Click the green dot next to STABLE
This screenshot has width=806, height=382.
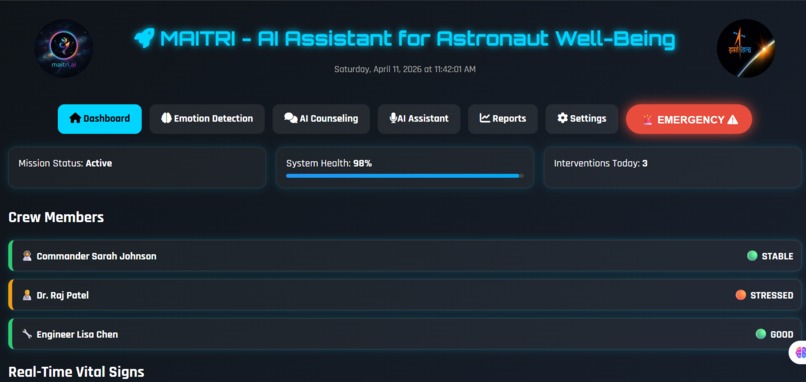point(752,256)
